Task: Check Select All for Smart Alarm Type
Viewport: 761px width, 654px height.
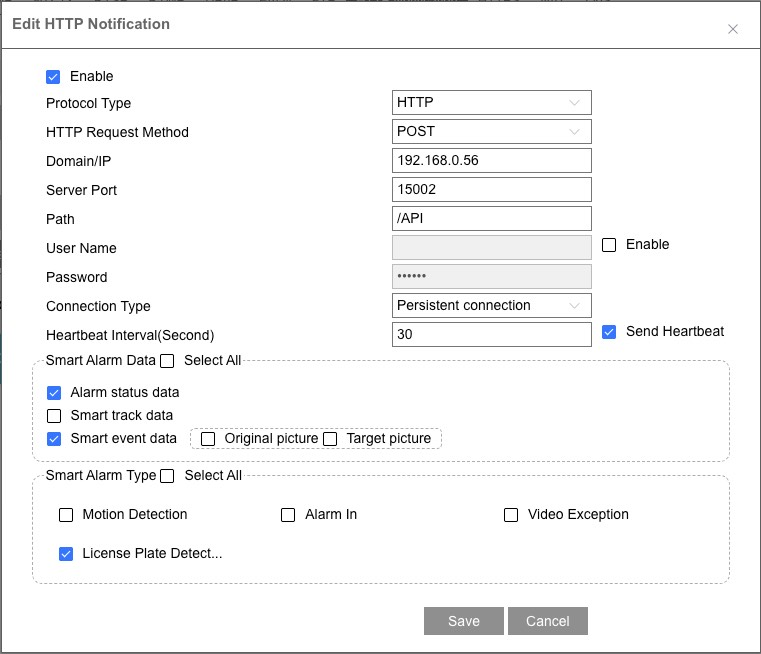Action: coord(167,476)
